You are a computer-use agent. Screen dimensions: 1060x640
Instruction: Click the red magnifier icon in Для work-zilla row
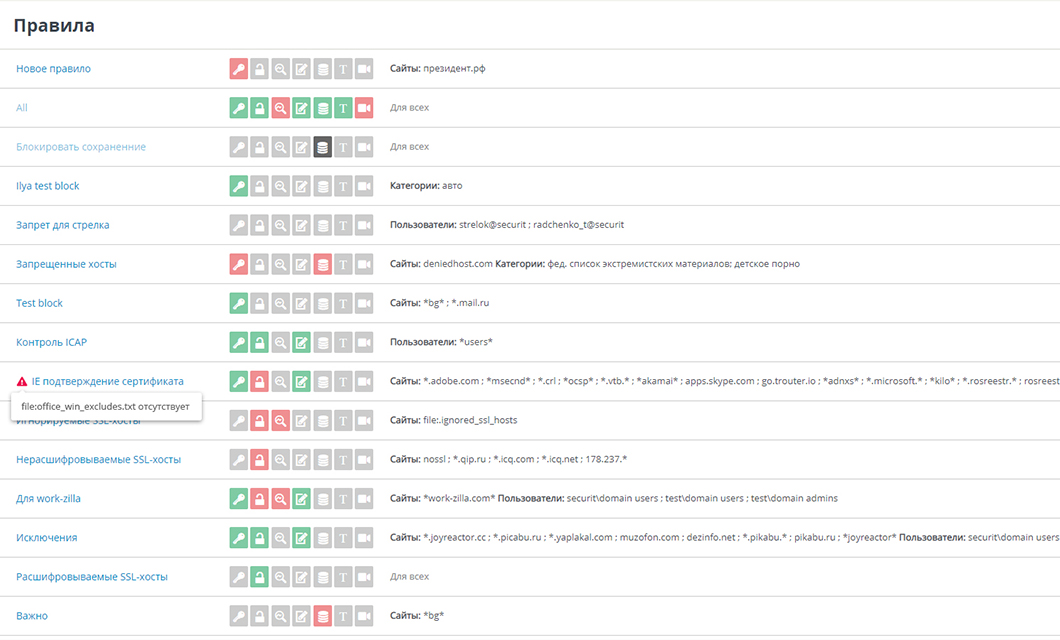coord(281,499)
